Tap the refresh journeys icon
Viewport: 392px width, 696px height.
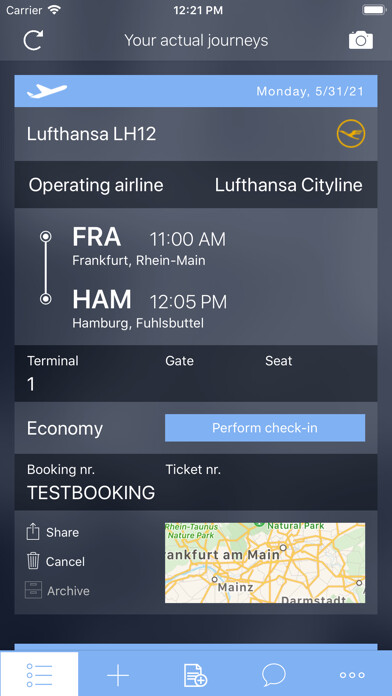pos(33,40)
